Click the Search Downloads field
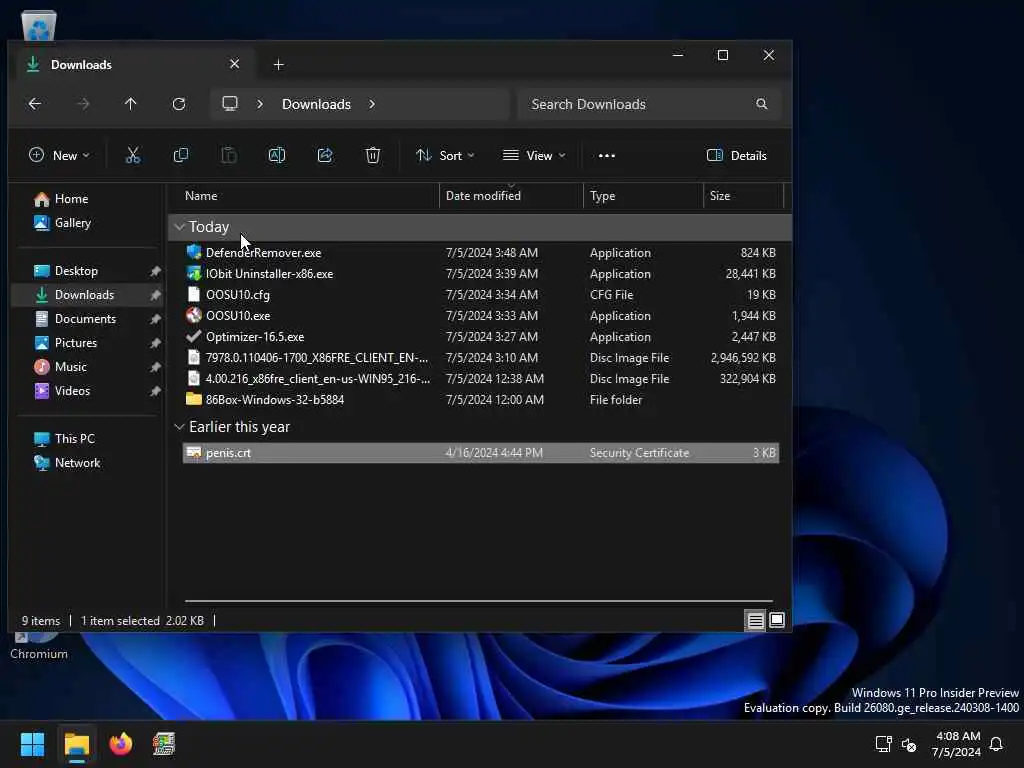 (x=649, y=104)
